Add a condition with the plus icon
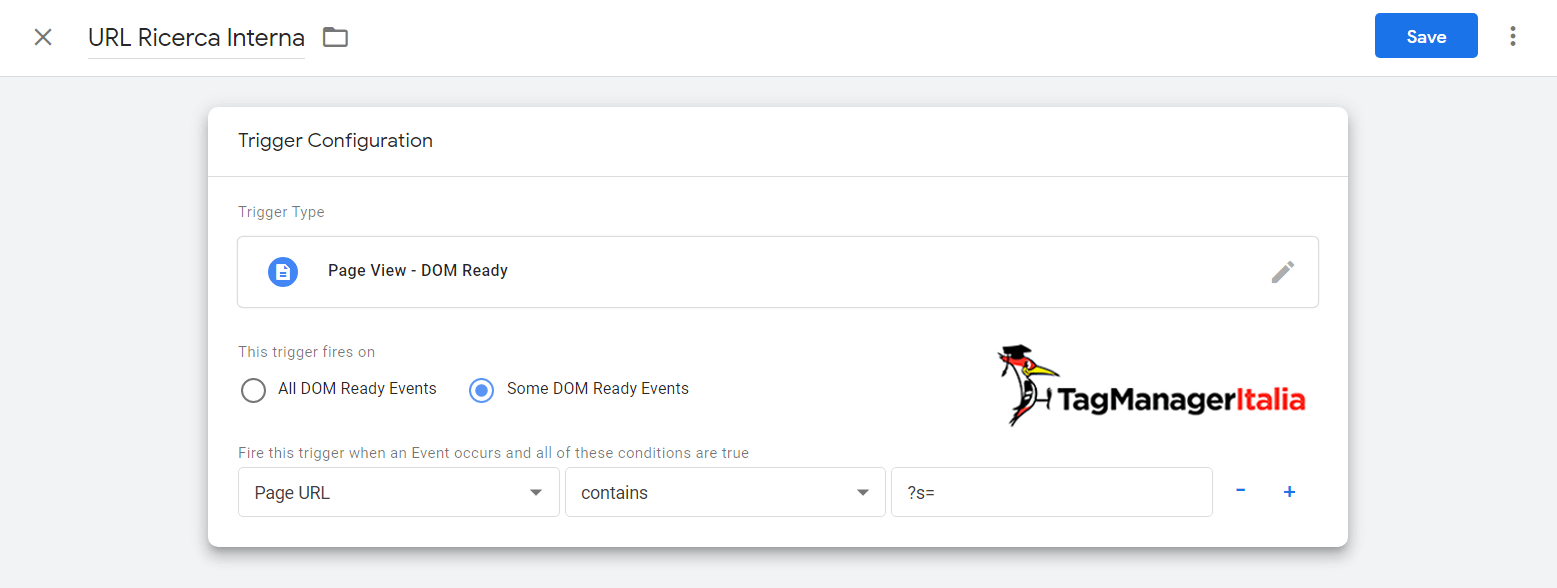The image size is (1557, 588). (1290, 492)
